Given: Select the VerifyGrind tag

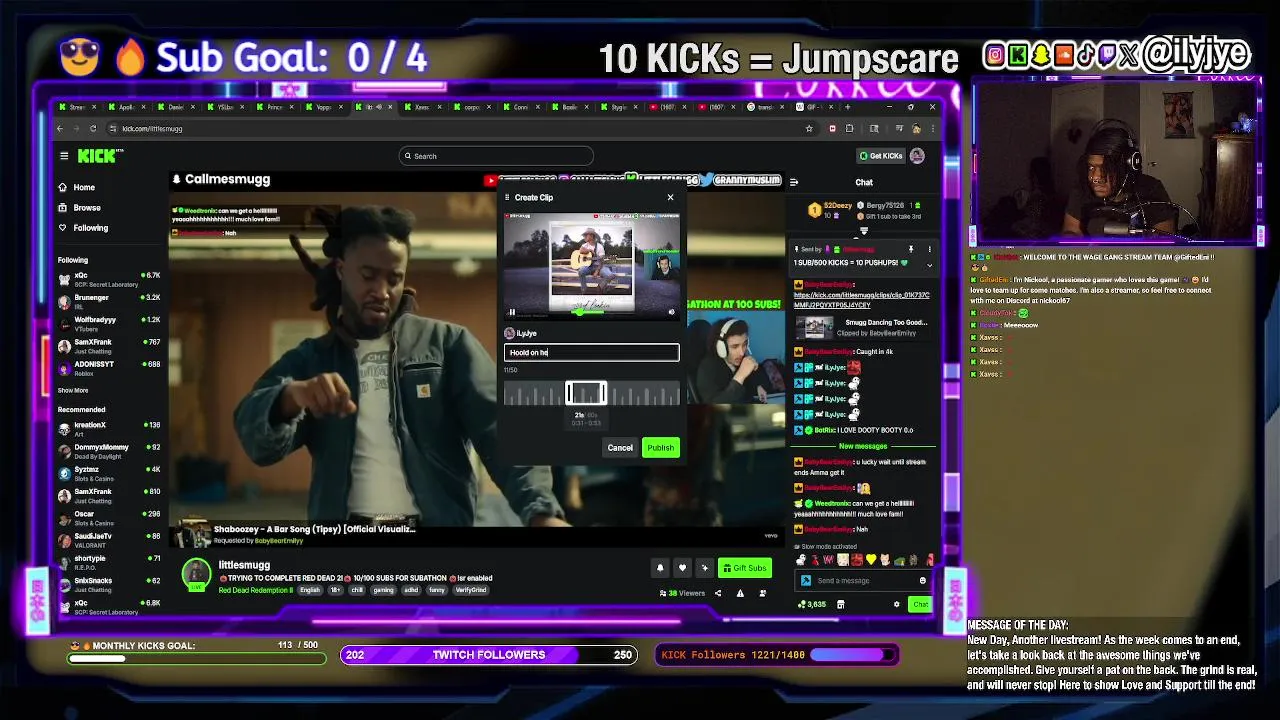Looking at the screenshot, I should point(471,590).
